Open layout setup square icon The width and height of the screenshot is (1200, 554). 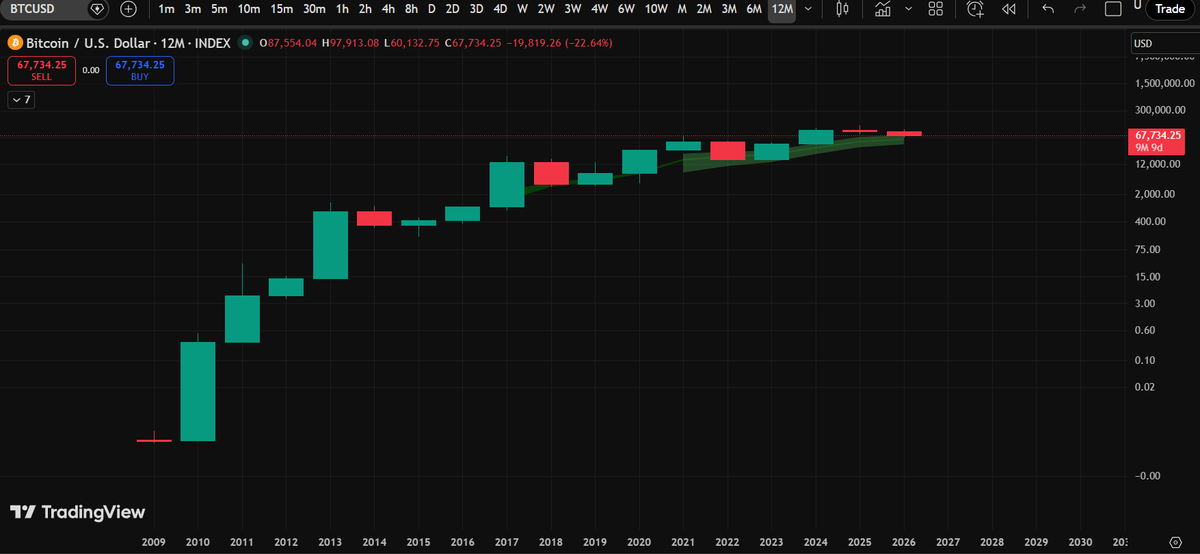tap(1113, 9)
